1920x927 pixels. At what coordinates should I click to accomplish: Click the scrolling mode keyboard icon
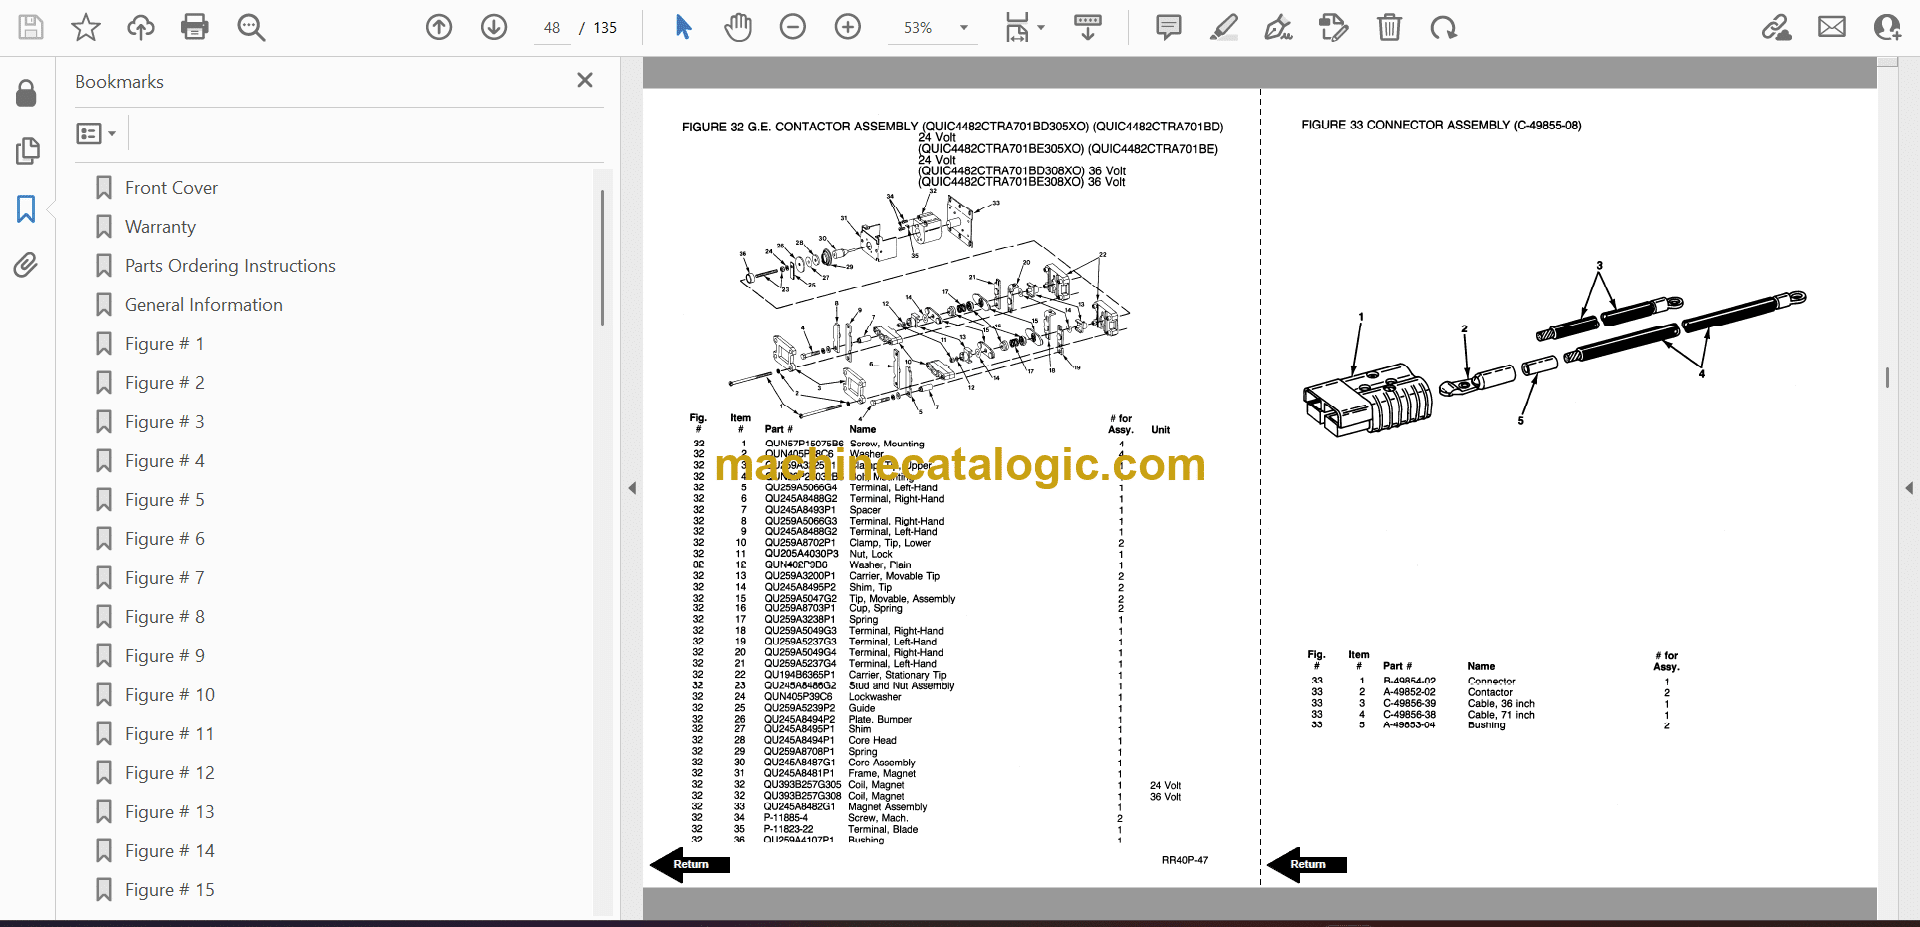tap(1088, 27)
